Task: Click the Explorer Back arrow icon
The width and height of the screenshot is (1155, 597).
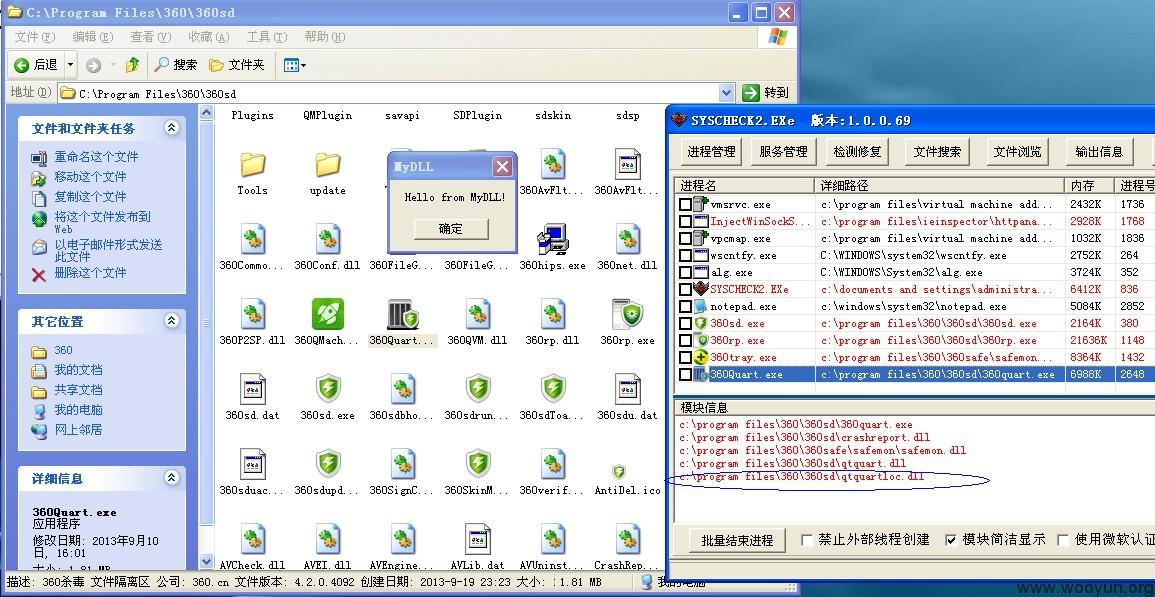Action: point(22,65)
